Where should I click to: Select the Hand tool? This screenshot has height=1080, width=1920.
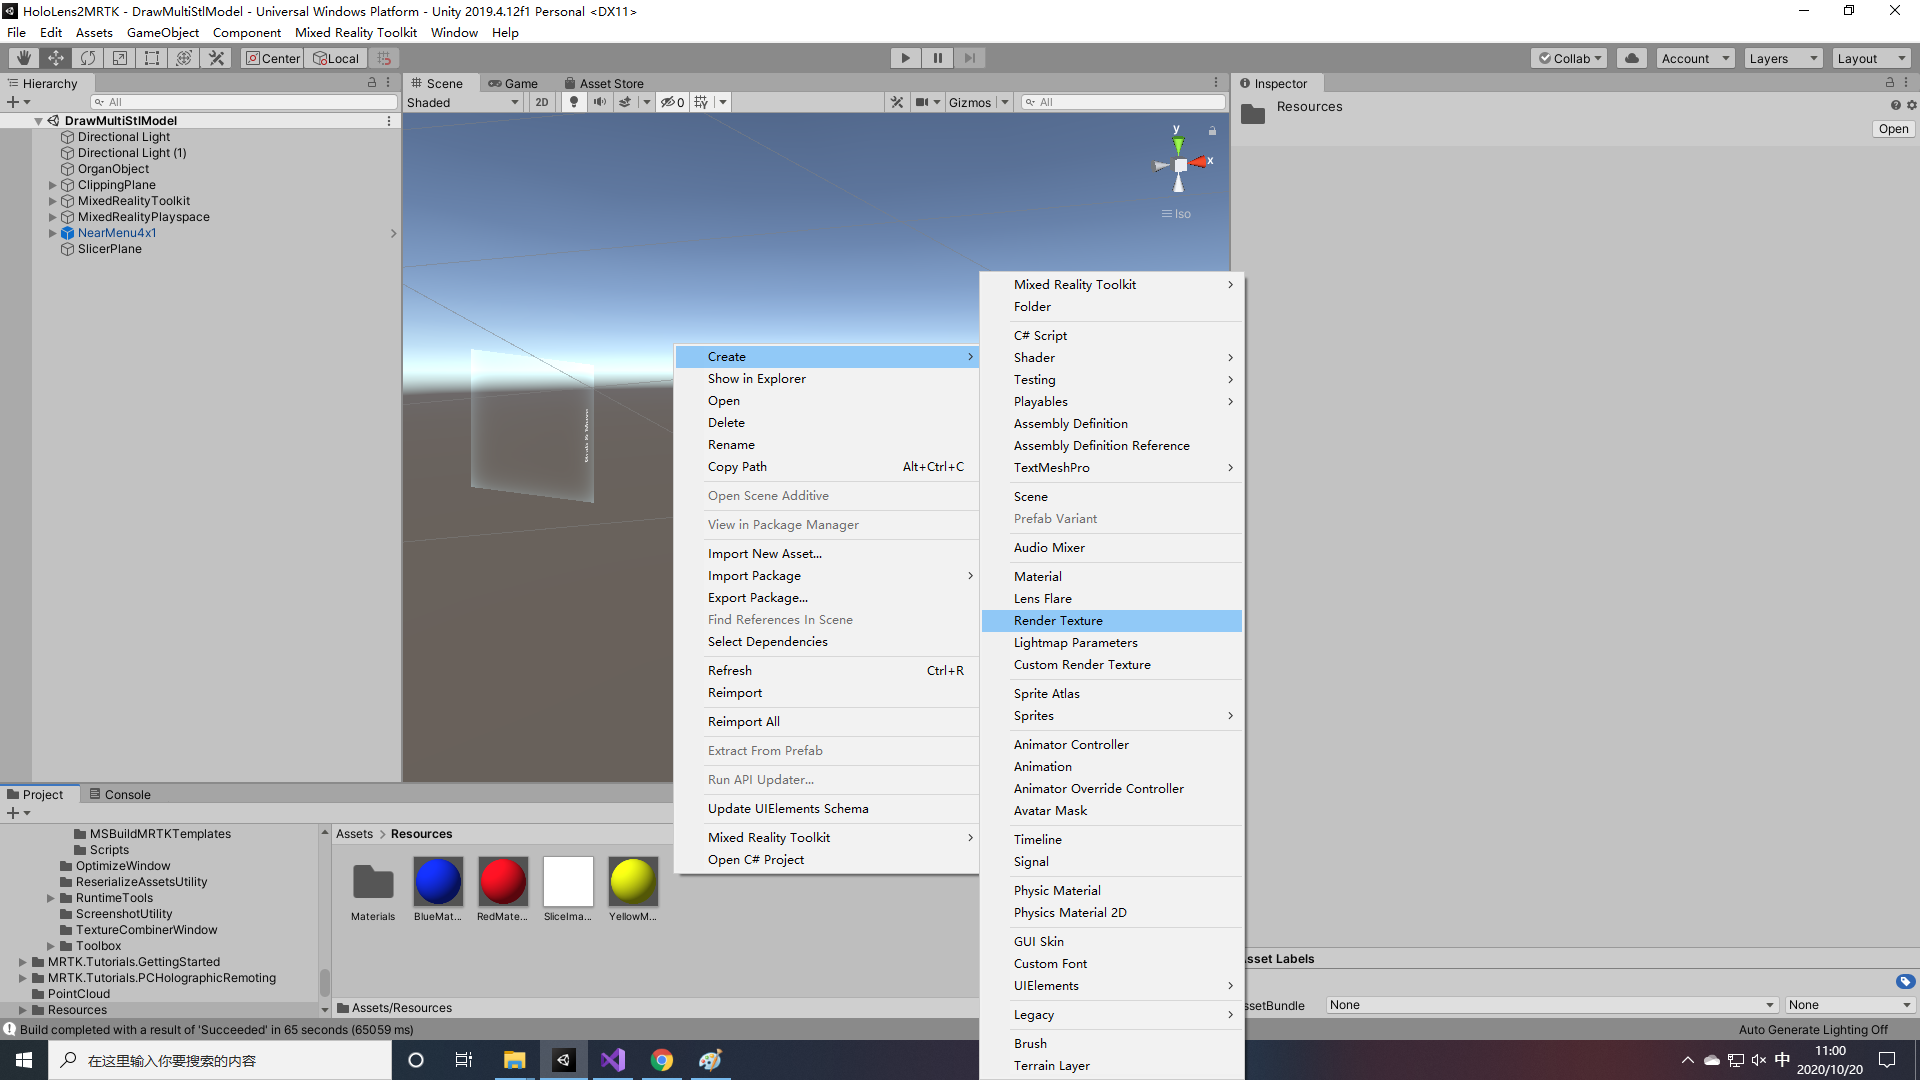click(23, 58)
